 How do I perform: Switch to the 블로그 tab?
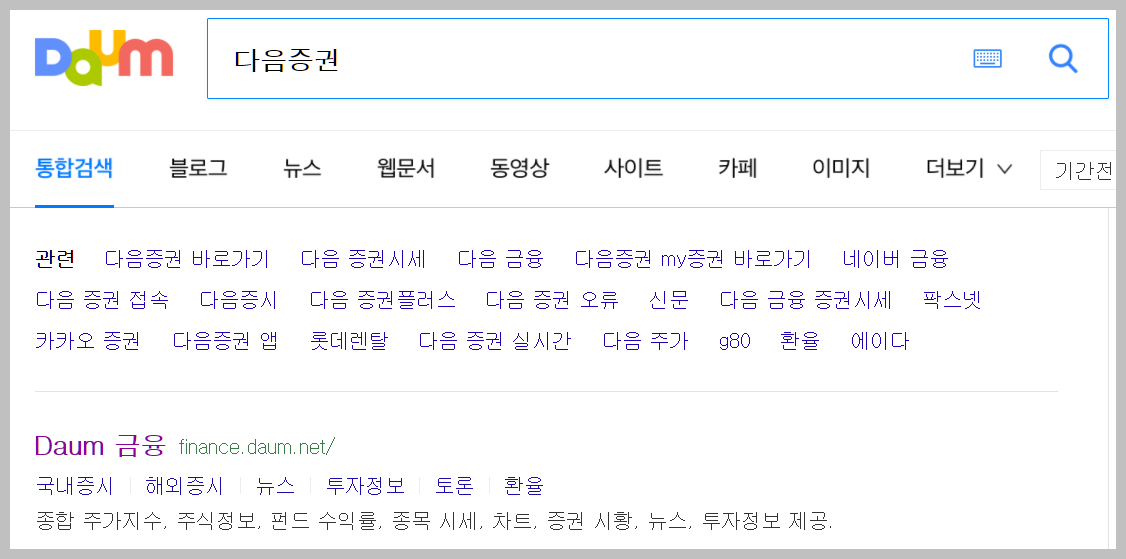[x=198, y=169]
